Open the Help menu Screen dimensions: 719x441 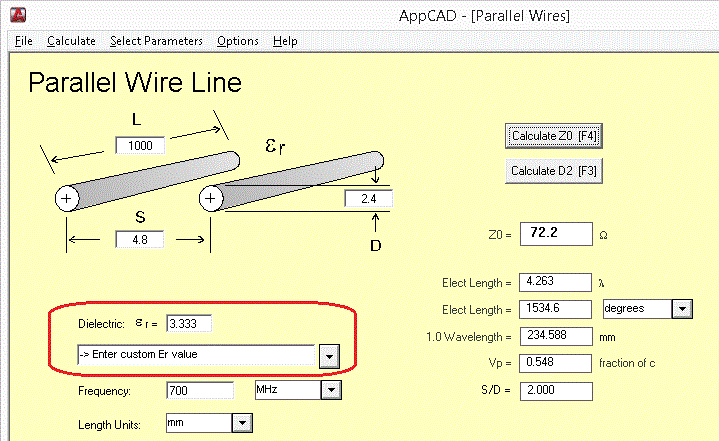(x=285, y=41)
